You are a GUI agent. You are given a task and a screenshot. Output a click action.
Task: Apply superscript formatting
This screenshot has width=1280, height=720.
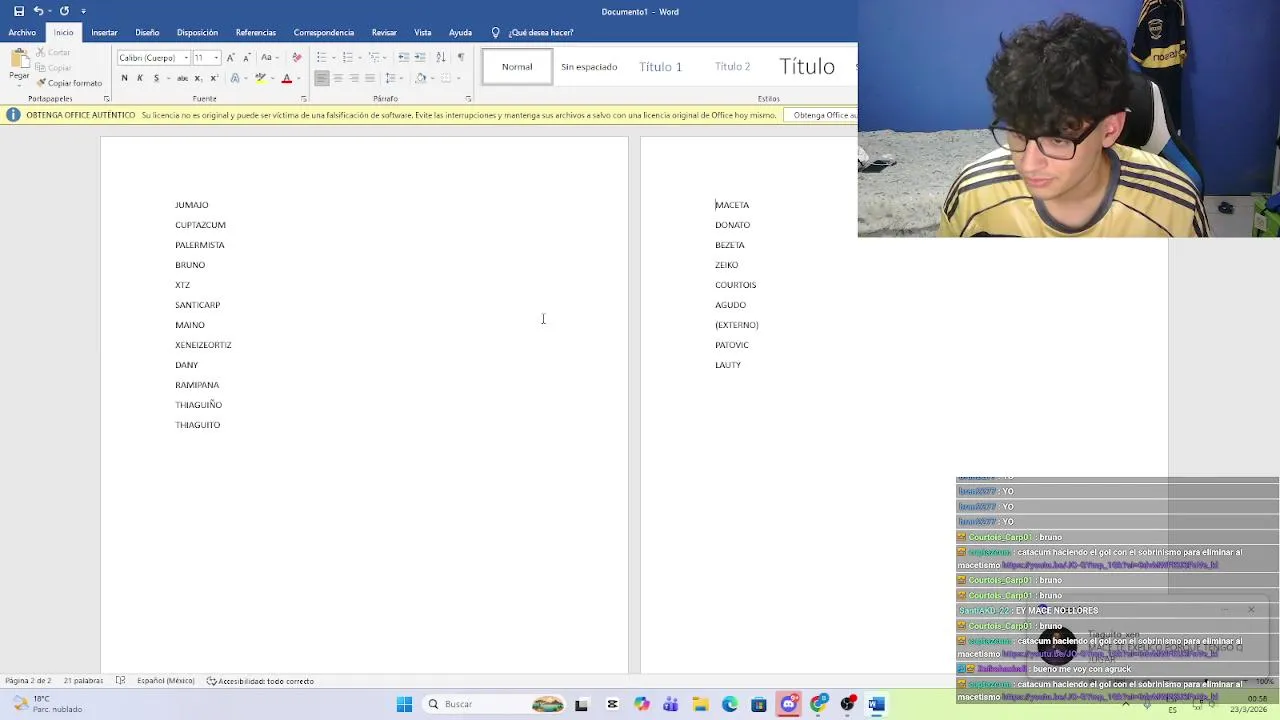pos(215,78)
